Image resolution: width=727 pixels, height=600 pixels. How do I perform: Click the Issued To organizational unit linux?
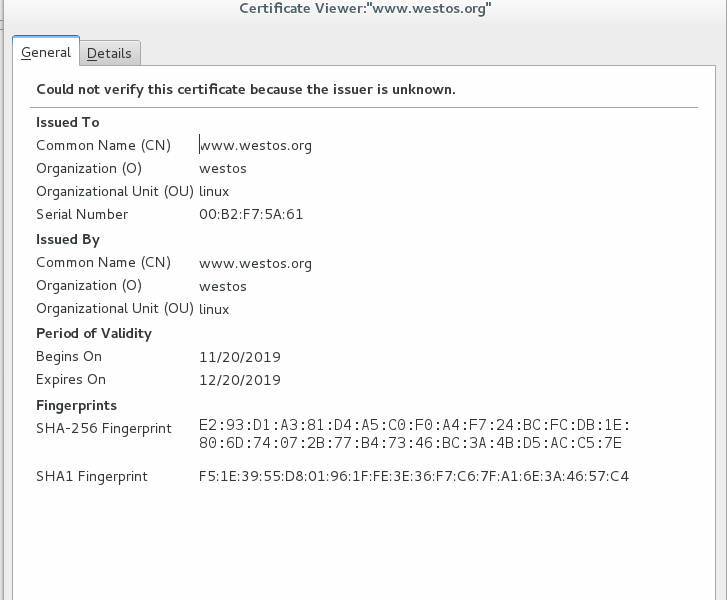[x=214, y=191]
